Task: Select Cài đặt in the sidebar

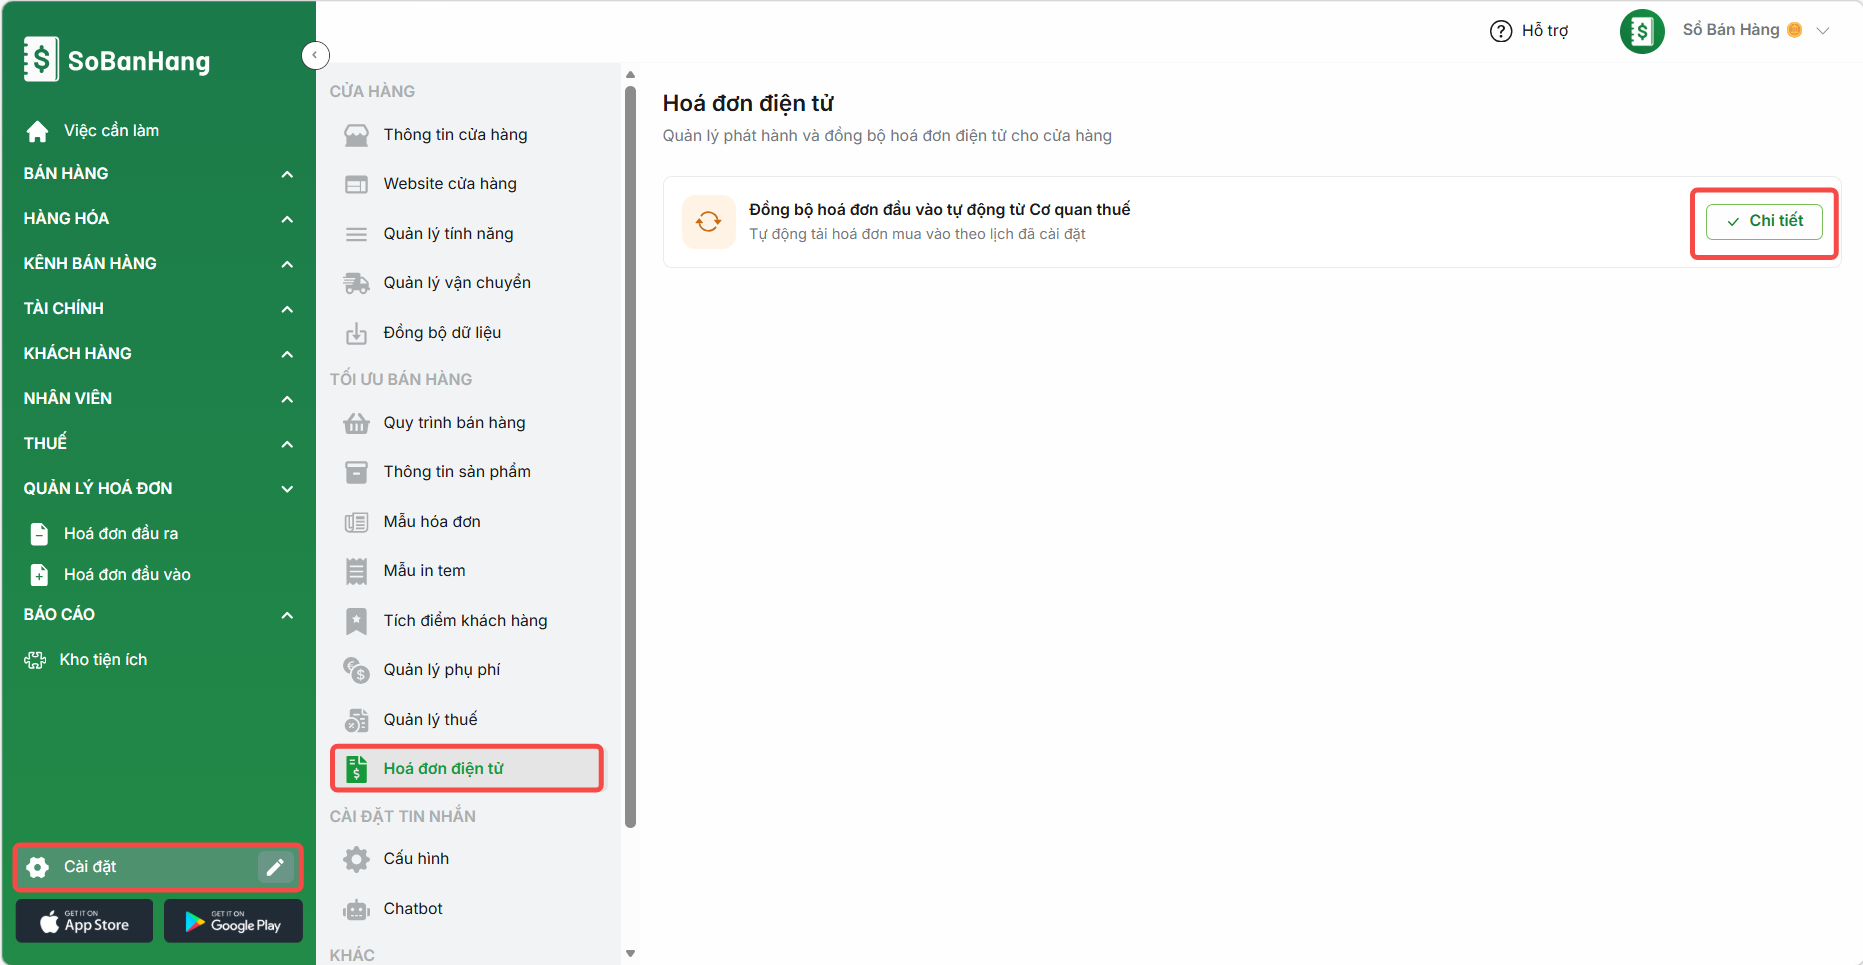Action: 158,867
